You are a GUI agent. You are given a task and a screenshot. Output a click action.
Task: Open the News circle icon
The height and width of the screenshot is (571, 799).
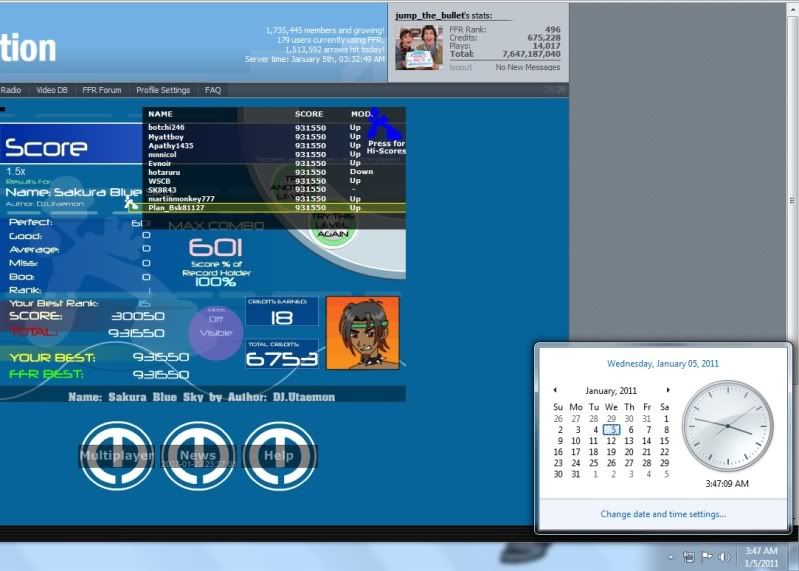pos(198,456)
